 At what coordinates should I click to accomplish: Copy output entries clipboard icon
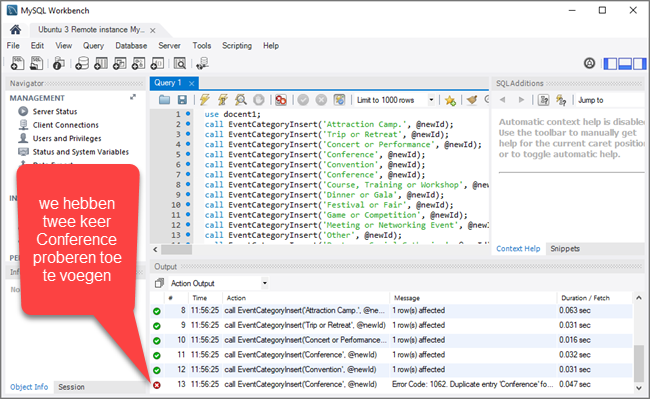159,283
